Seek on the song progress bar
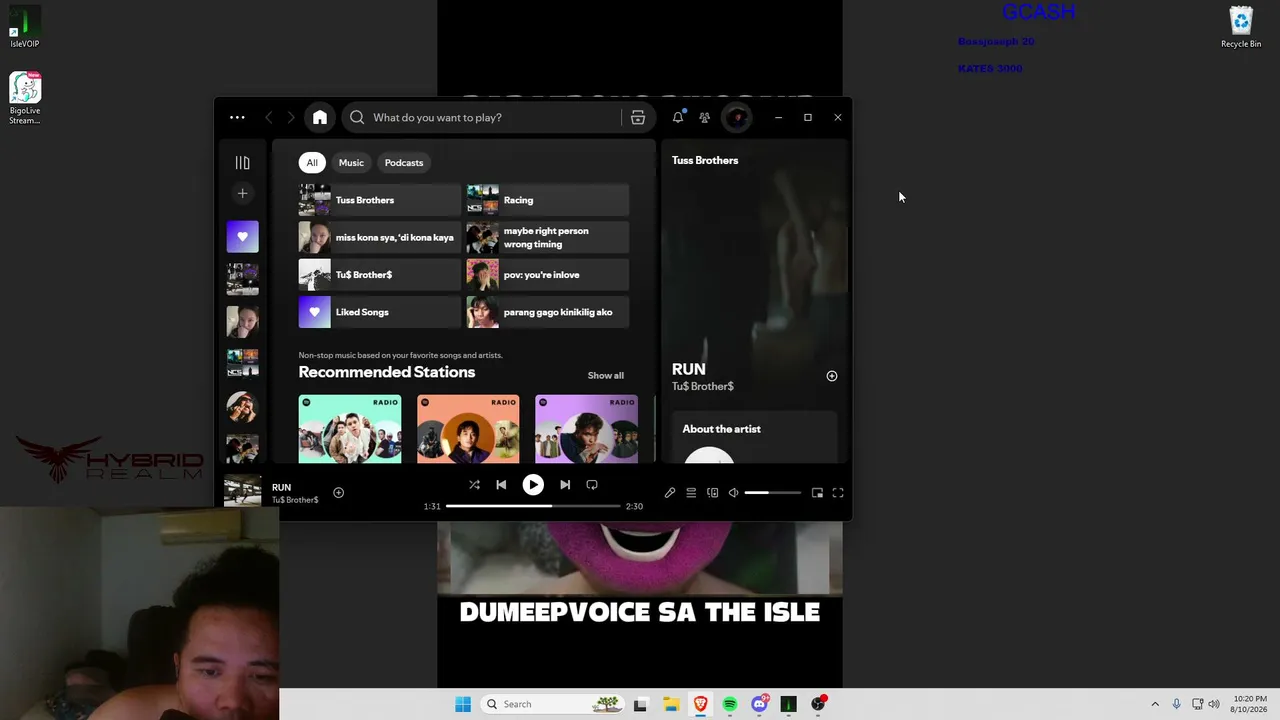Viewport: 1280px width, 720px height. pyautogui.click(x=533, y=506)
